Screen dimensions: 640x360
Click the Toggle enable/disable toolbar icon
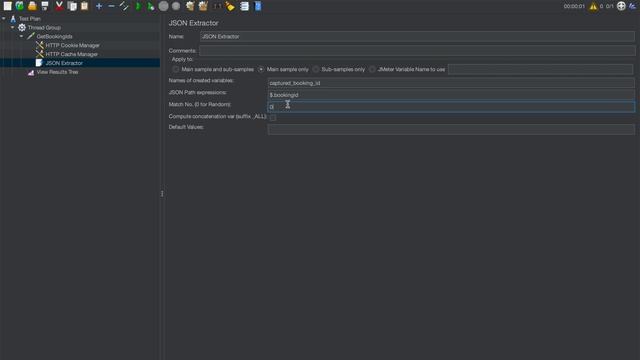[124, 6]
